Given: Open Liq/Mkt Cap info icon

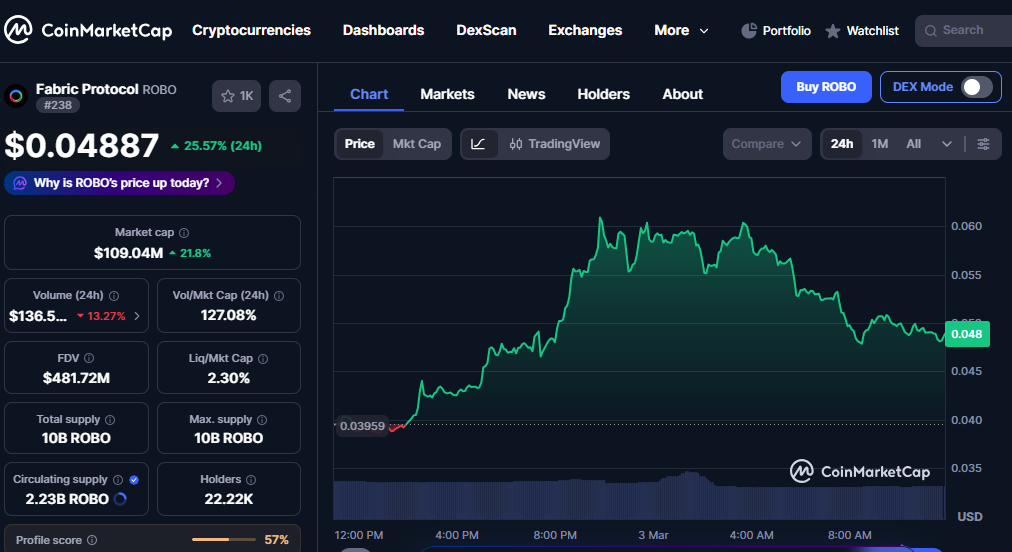Looking at the screenshot, I should 263,358.
